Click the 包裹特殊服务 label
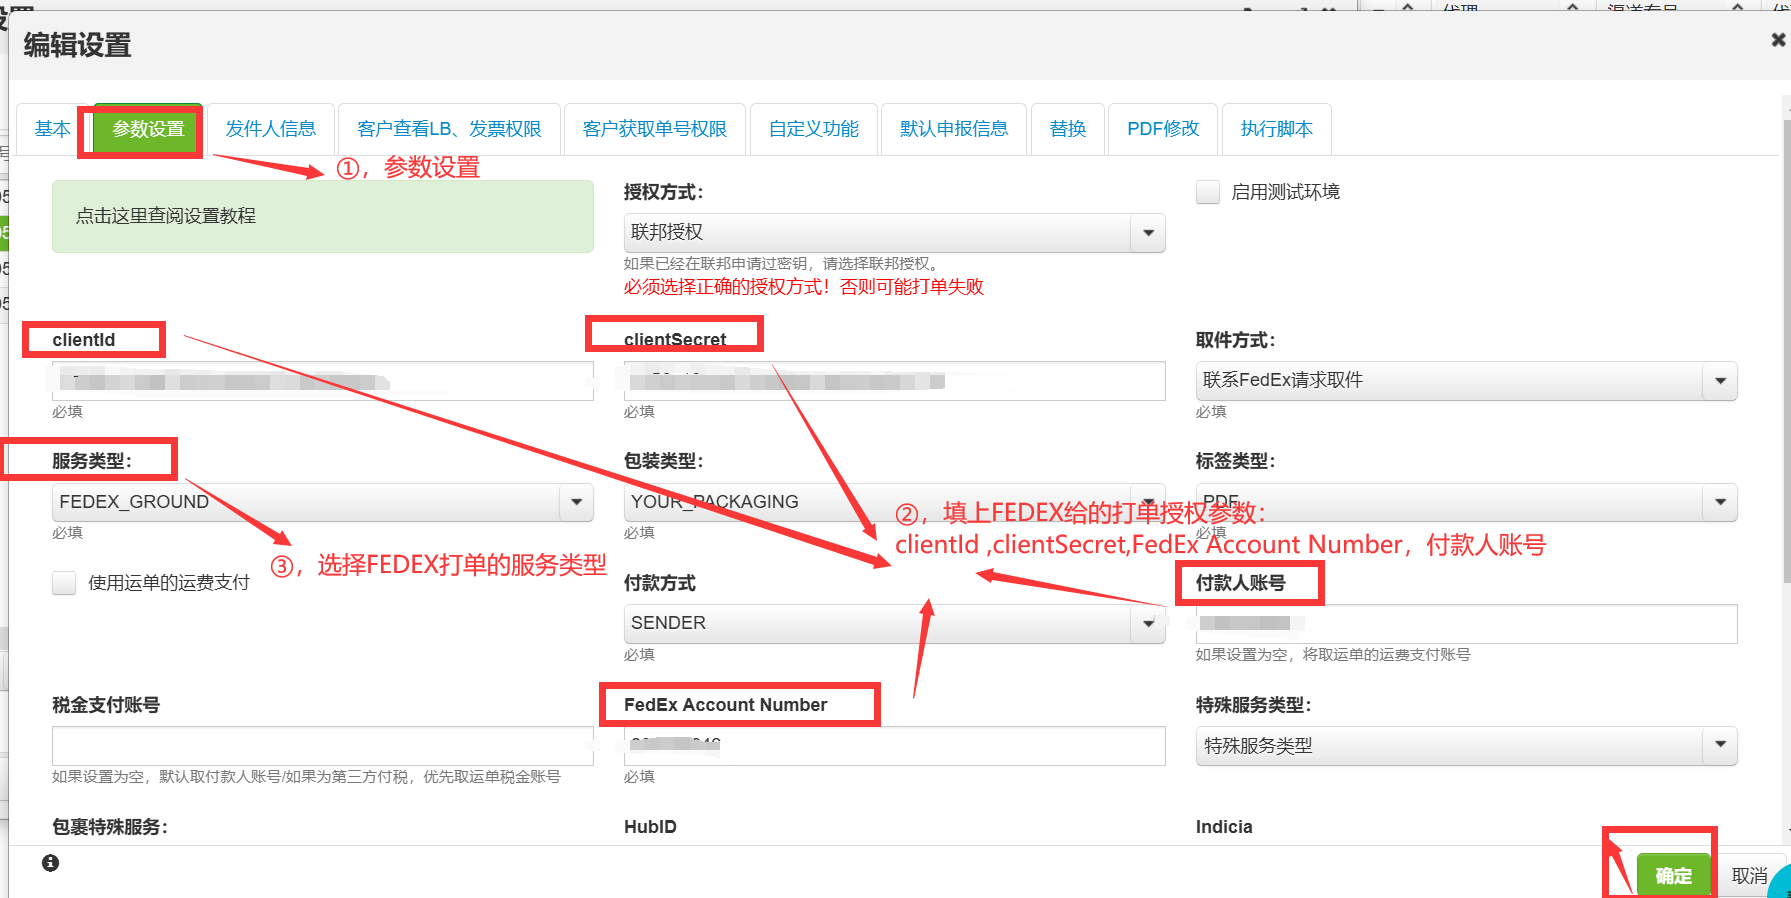 click(110, 827)
